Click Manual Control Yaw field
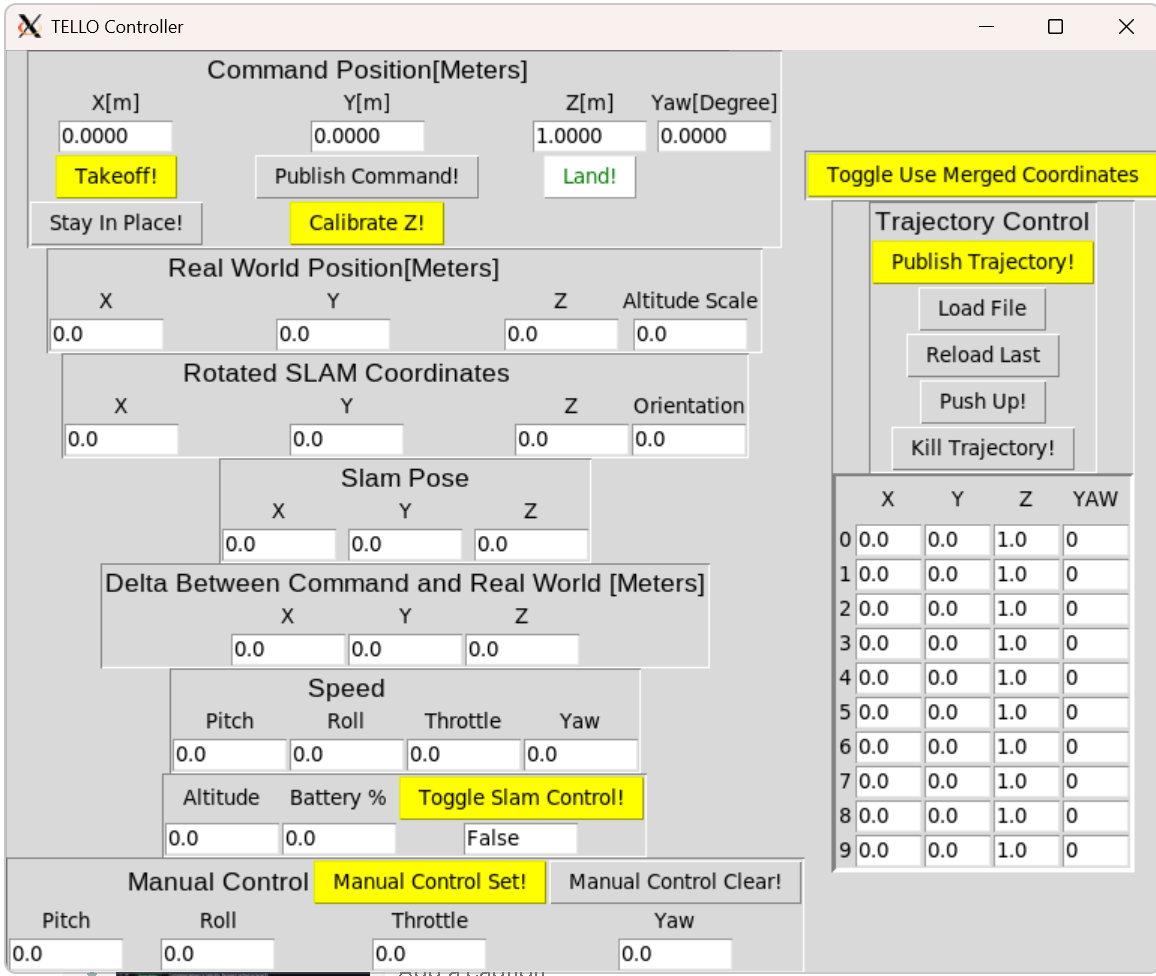This screenshot has width=1156, height=976. tap(675, 954)
